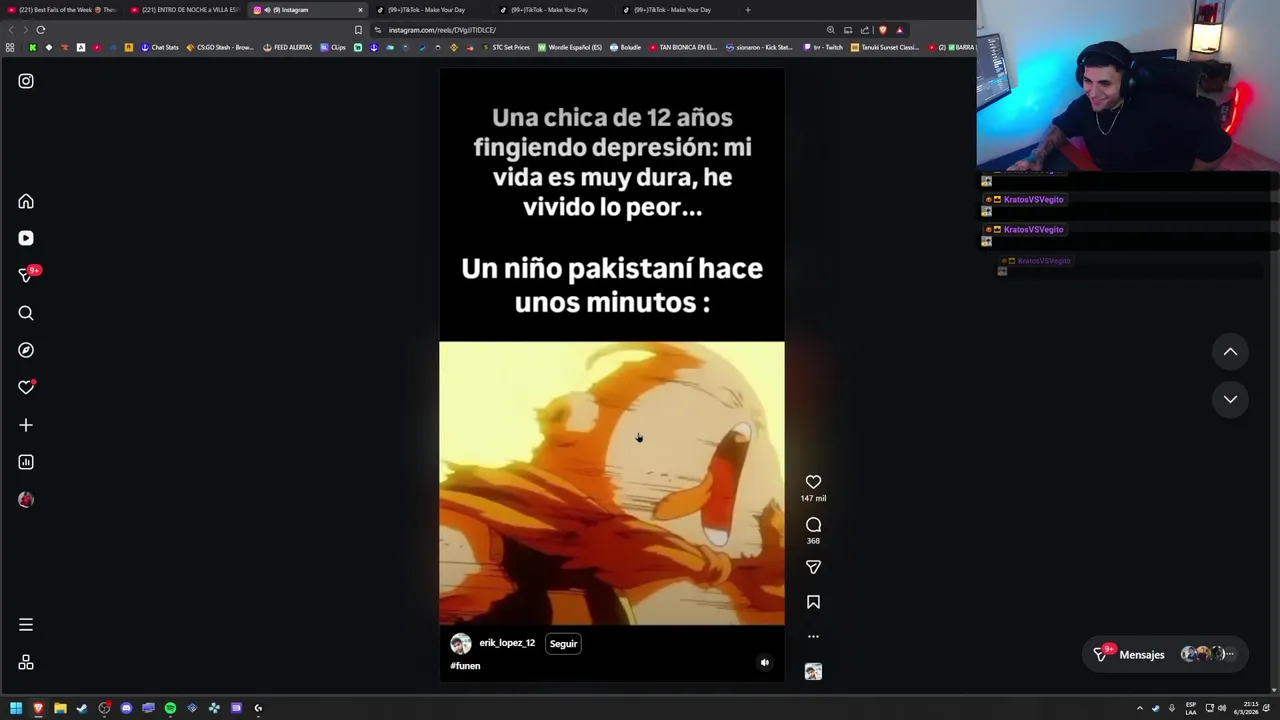
Task: Open the Windows Start menu
Action: (x=16, y=708)
